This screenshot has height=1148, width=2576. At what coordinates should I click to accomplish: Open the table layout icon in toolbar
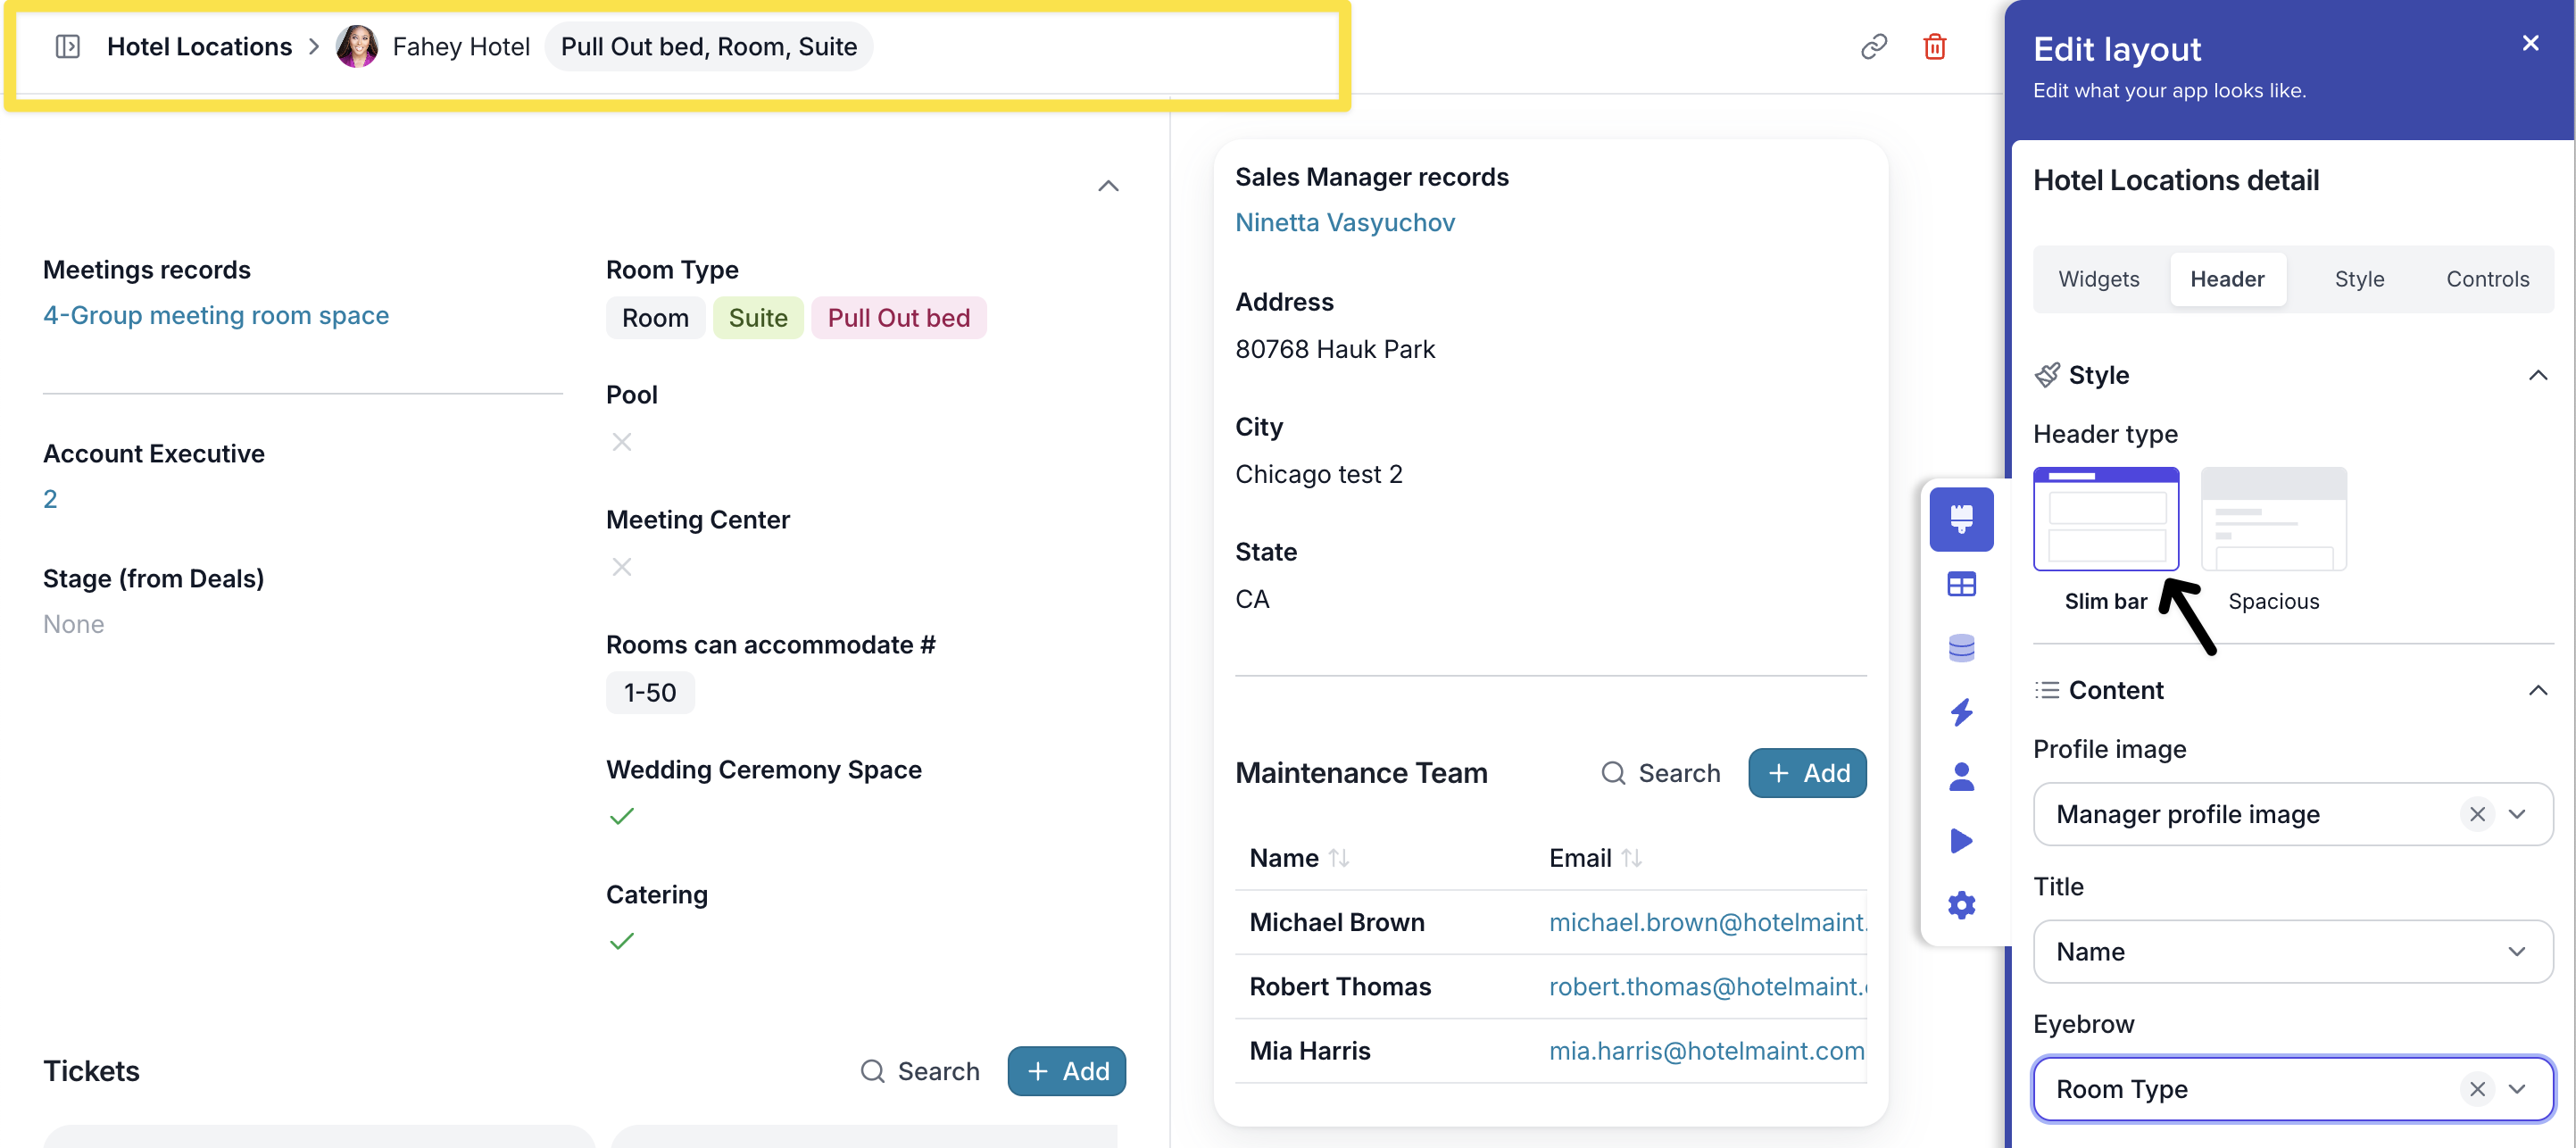[1960, 584]
